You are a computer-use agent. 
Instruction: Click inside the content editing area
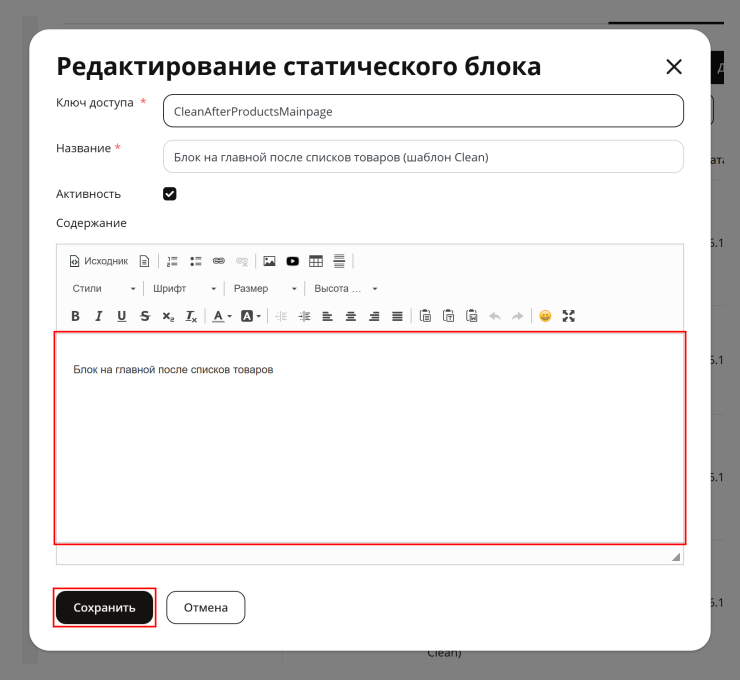pos(370,437)
